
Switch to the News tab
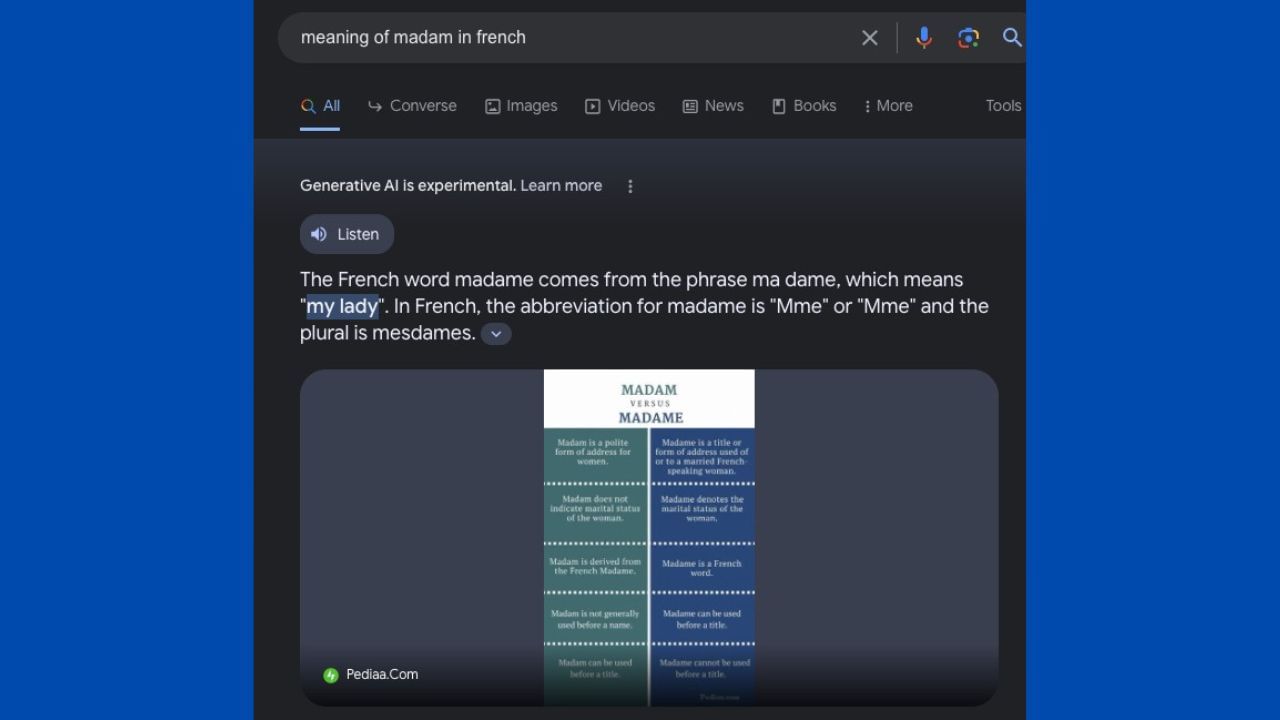[713, 106]
